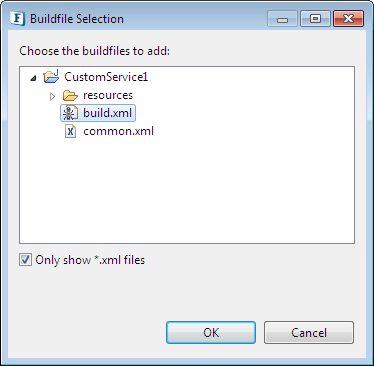Click the 'Only show *.xml files' label text

pos(90,260)
